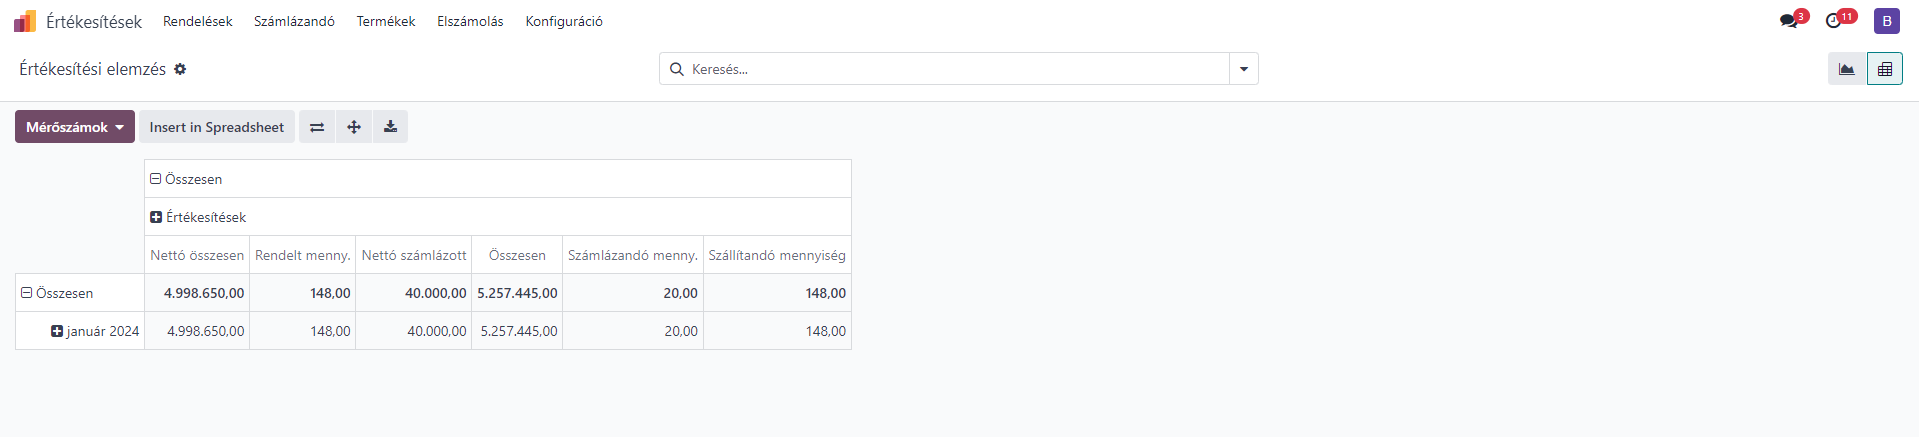Focus the Keresés search field
Viewport: 1919px width, 437px height.
[955, 69]
